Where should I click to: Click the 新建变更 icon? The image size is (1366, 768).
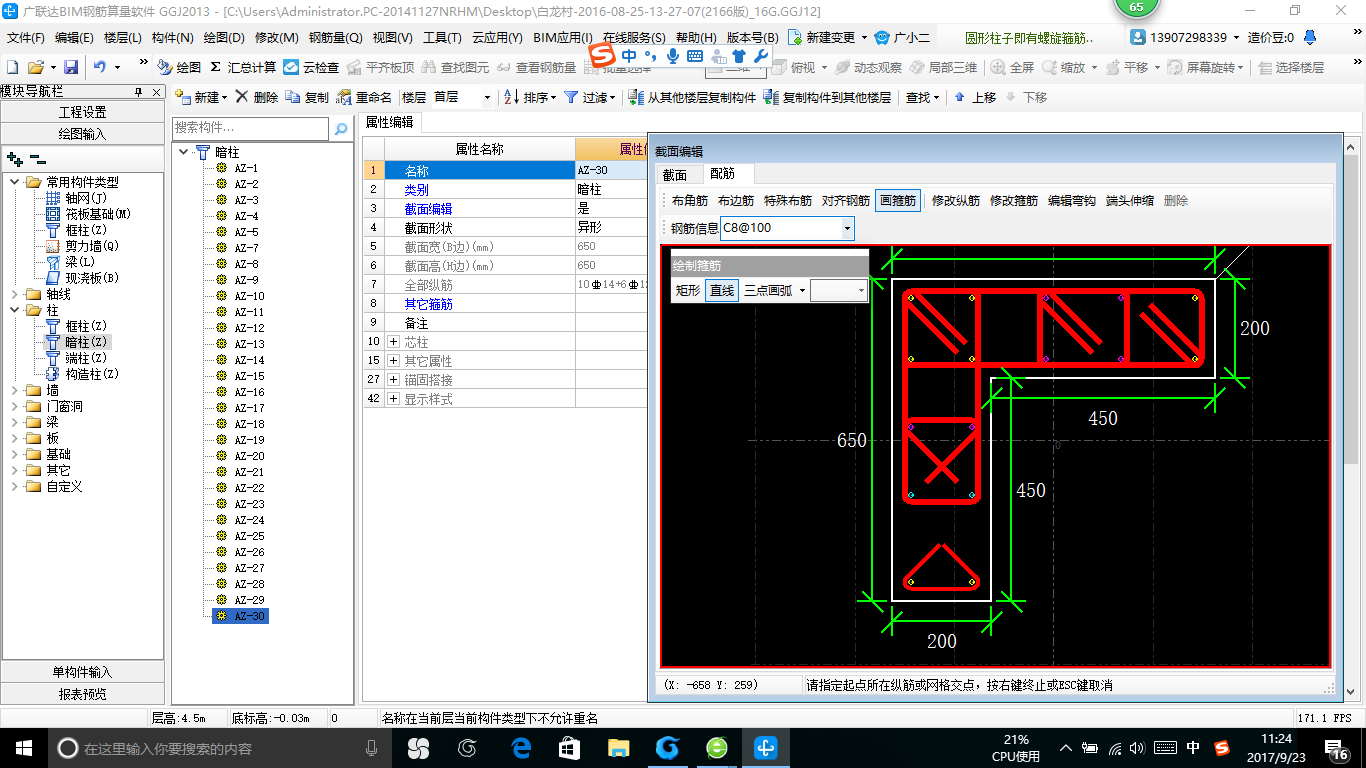796,37
